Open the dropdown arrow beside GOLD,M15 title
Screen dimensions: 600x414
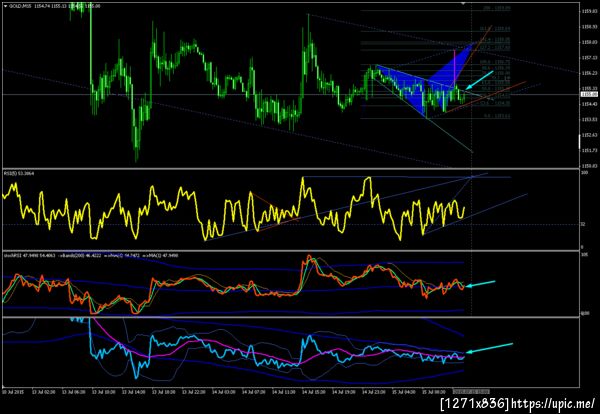point(5,6)
